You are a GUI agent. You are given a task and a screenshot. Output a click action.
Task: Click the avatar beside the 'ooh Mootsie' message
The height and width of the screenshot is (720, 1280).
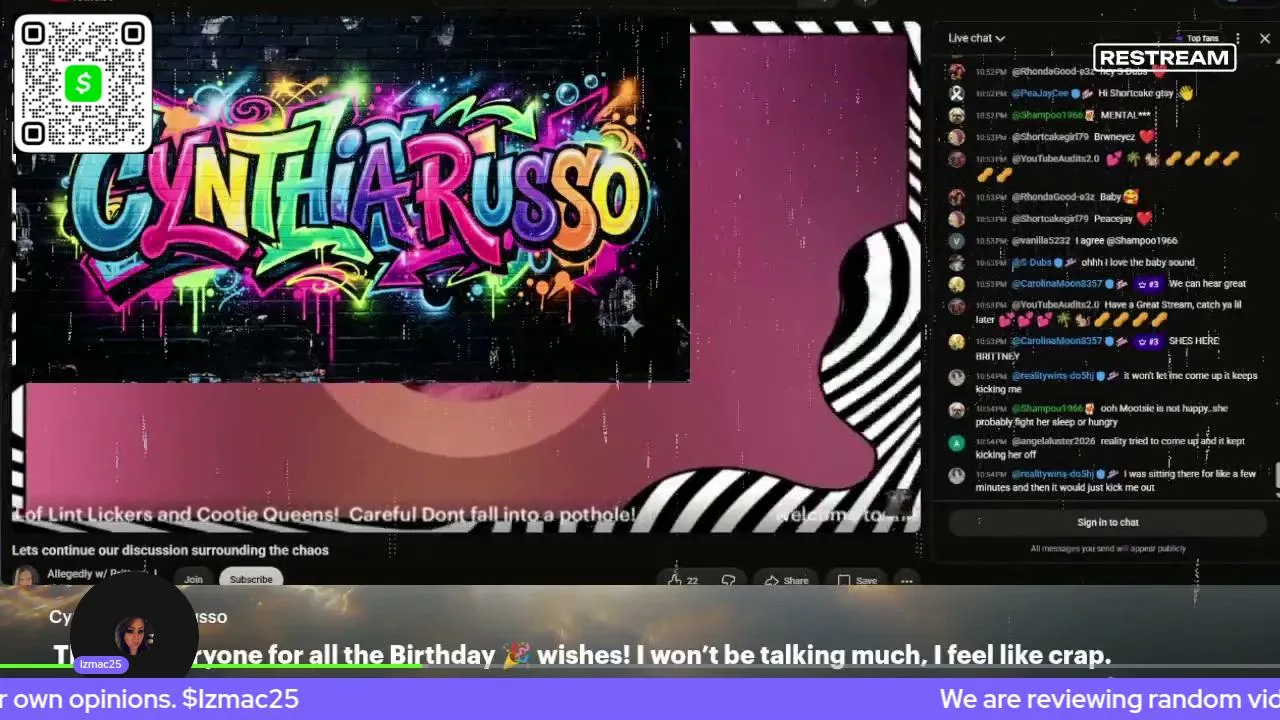point(957,410)
